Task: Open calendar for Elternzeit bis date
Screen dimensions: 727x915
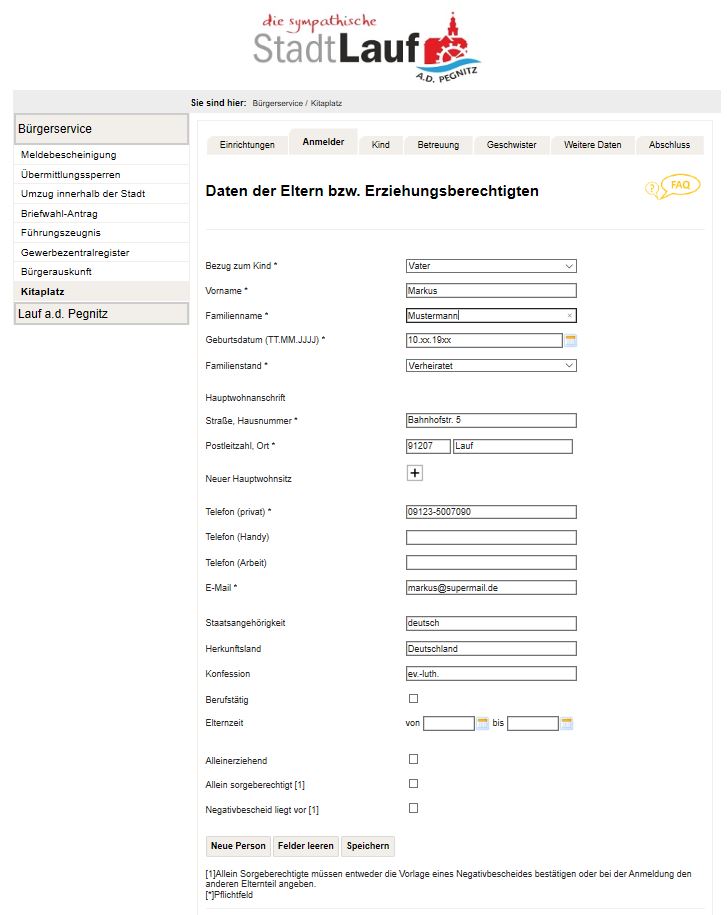Action: tap(566, 723)
